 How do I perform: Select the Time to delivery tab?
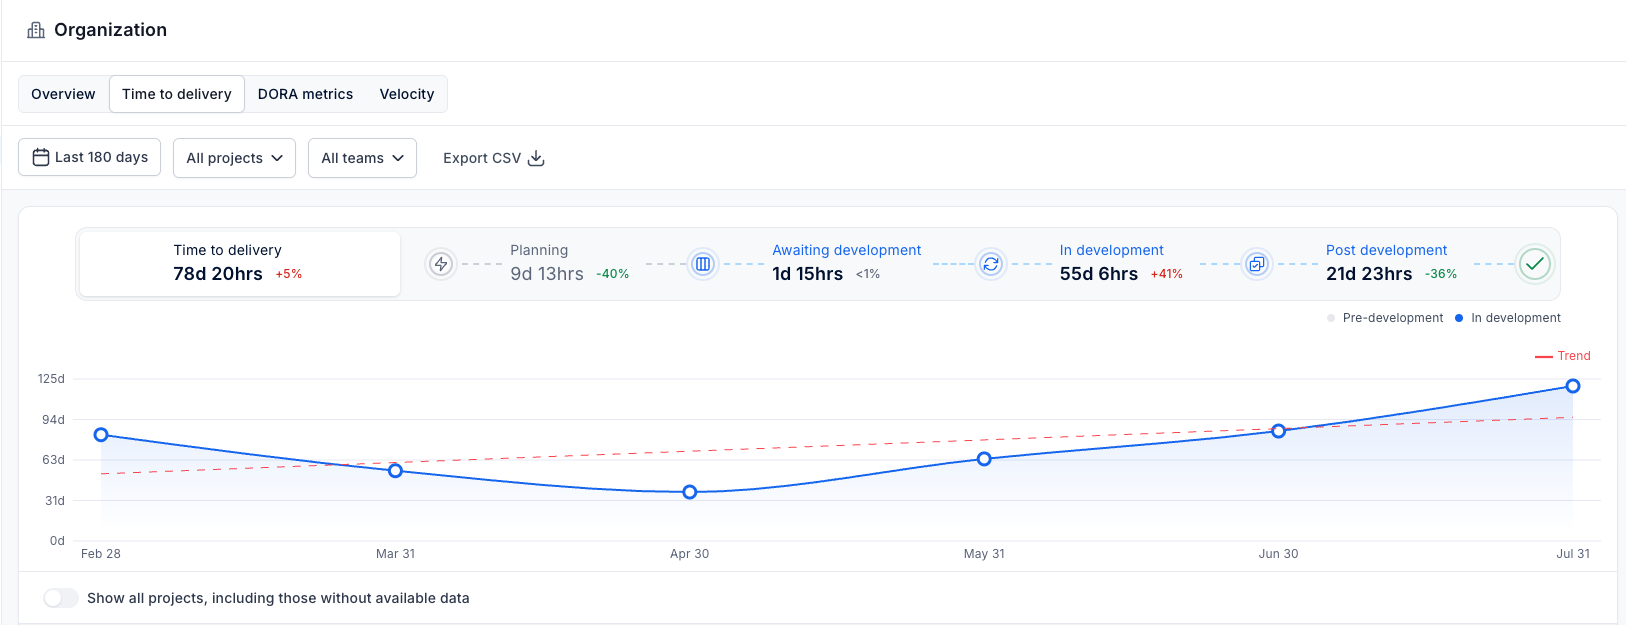[x=177, y=94]
